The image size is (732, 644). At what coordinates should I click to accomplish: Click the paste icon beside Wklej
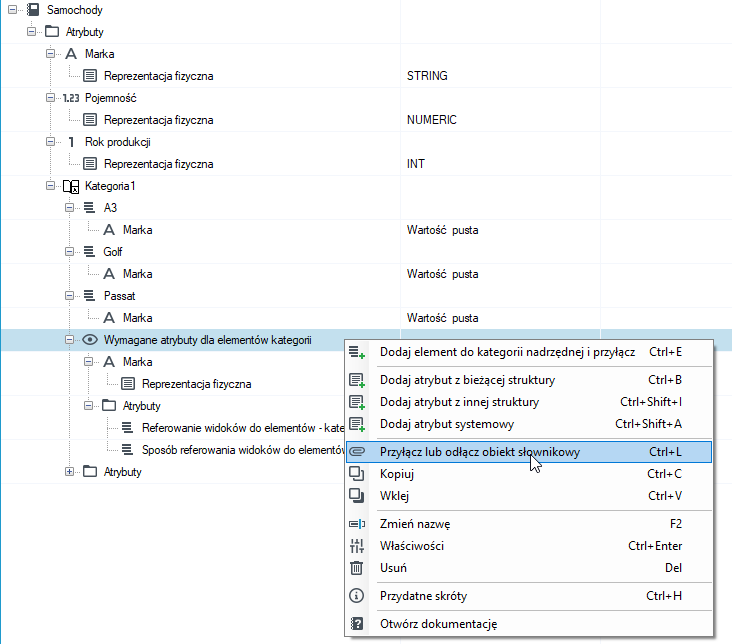[x=357, y=495]
